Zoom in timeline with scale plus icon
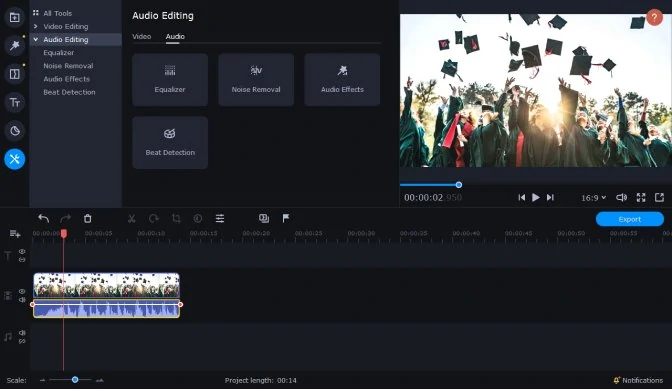The image size is (672, 389). [99, 380]
